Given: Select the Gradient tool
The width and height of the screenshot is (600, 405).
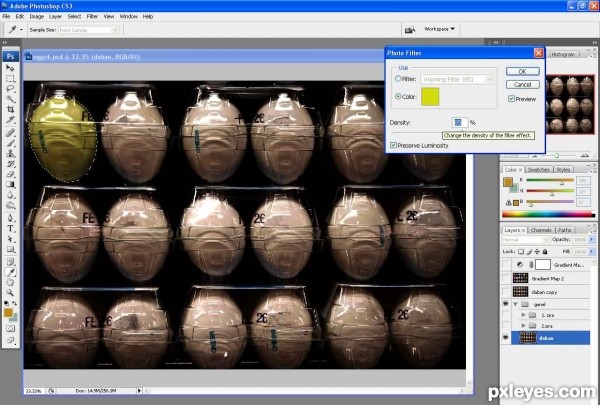Looking at the screenshot, I should point(10,185).
